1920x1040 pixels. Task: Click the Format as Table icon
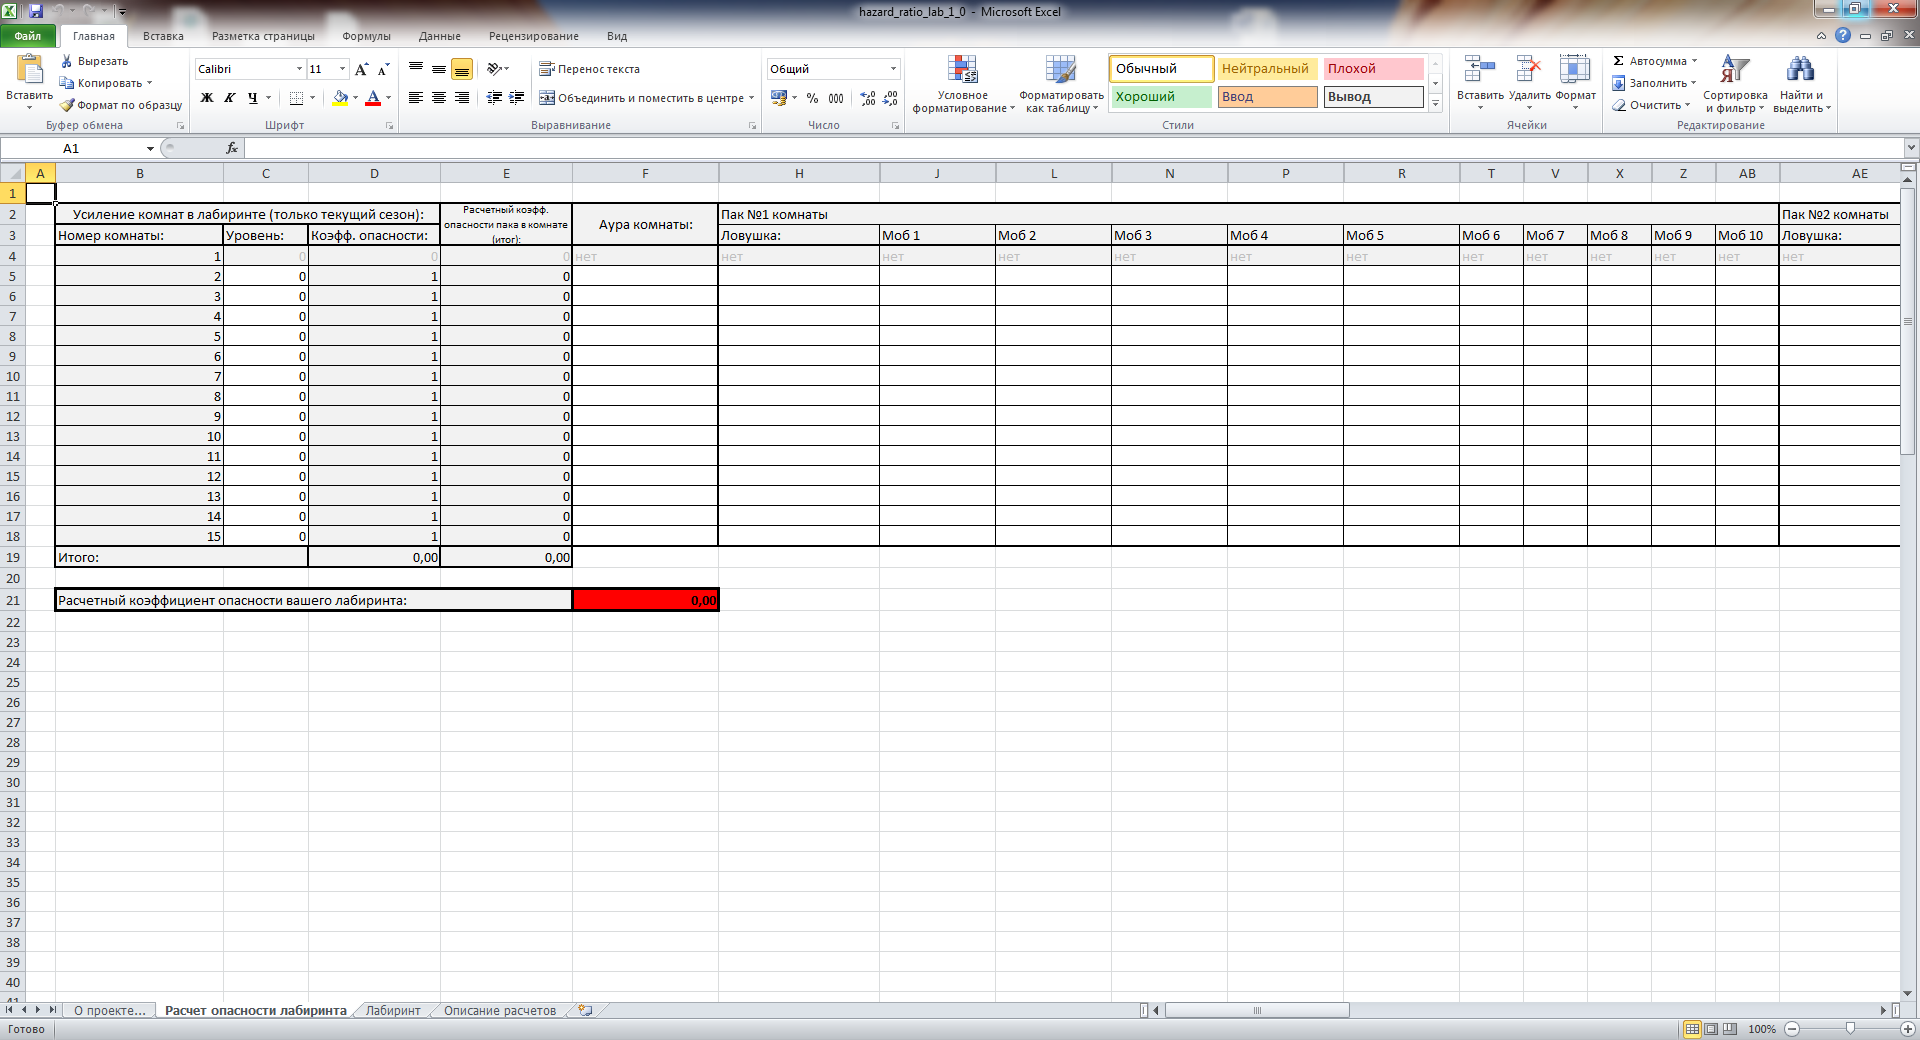click(1060, 70)
